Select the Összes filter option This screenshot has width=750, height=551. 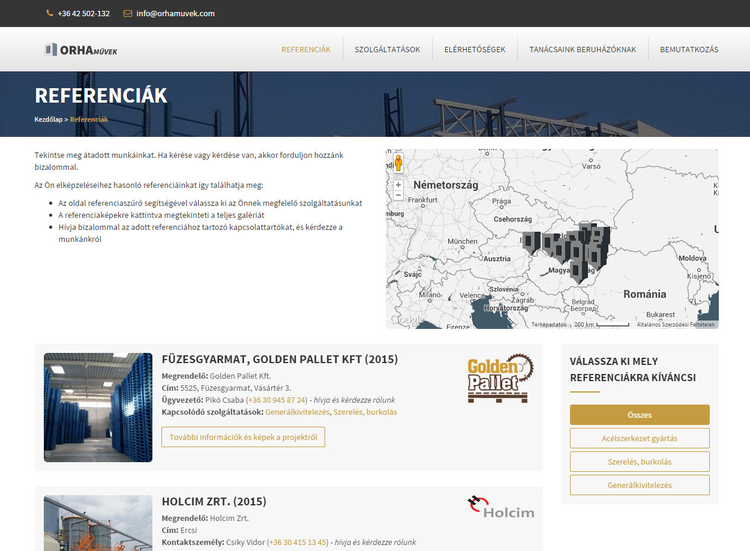point(639,414)
